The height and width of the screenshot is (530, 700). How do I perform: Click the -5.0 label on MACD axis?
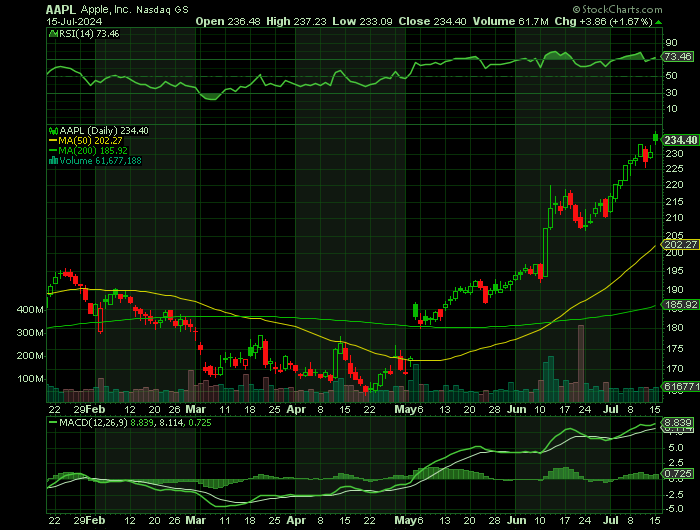coord(674,509)
